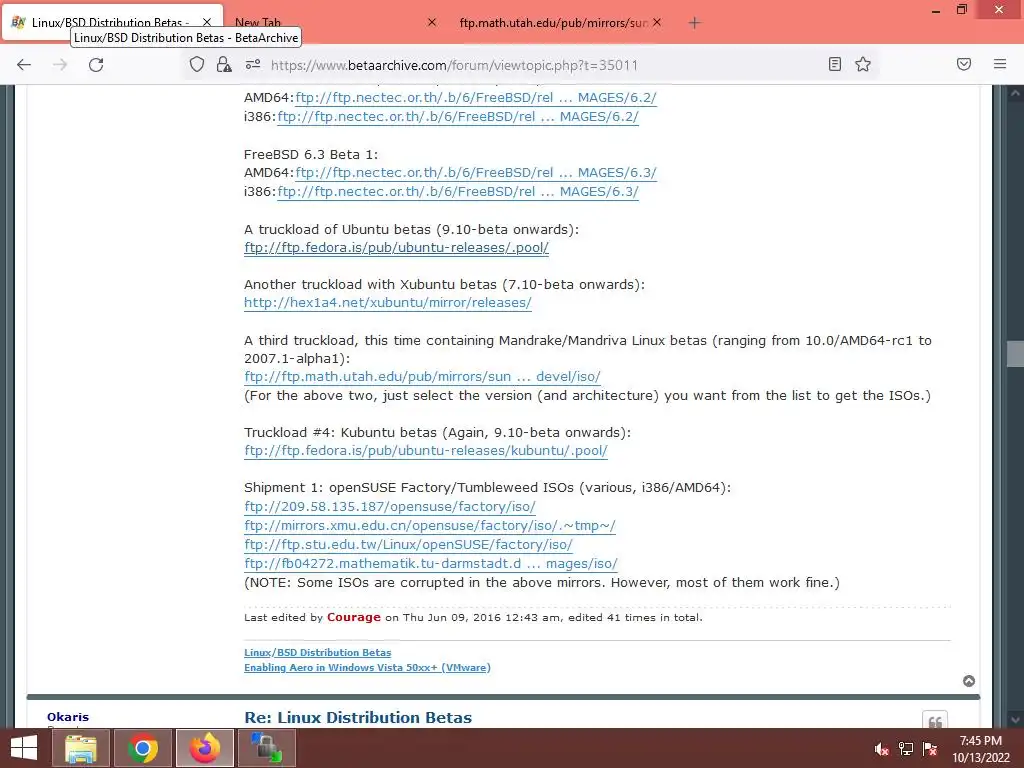Open 209.58.135.187 opensuse factory link

390,506
